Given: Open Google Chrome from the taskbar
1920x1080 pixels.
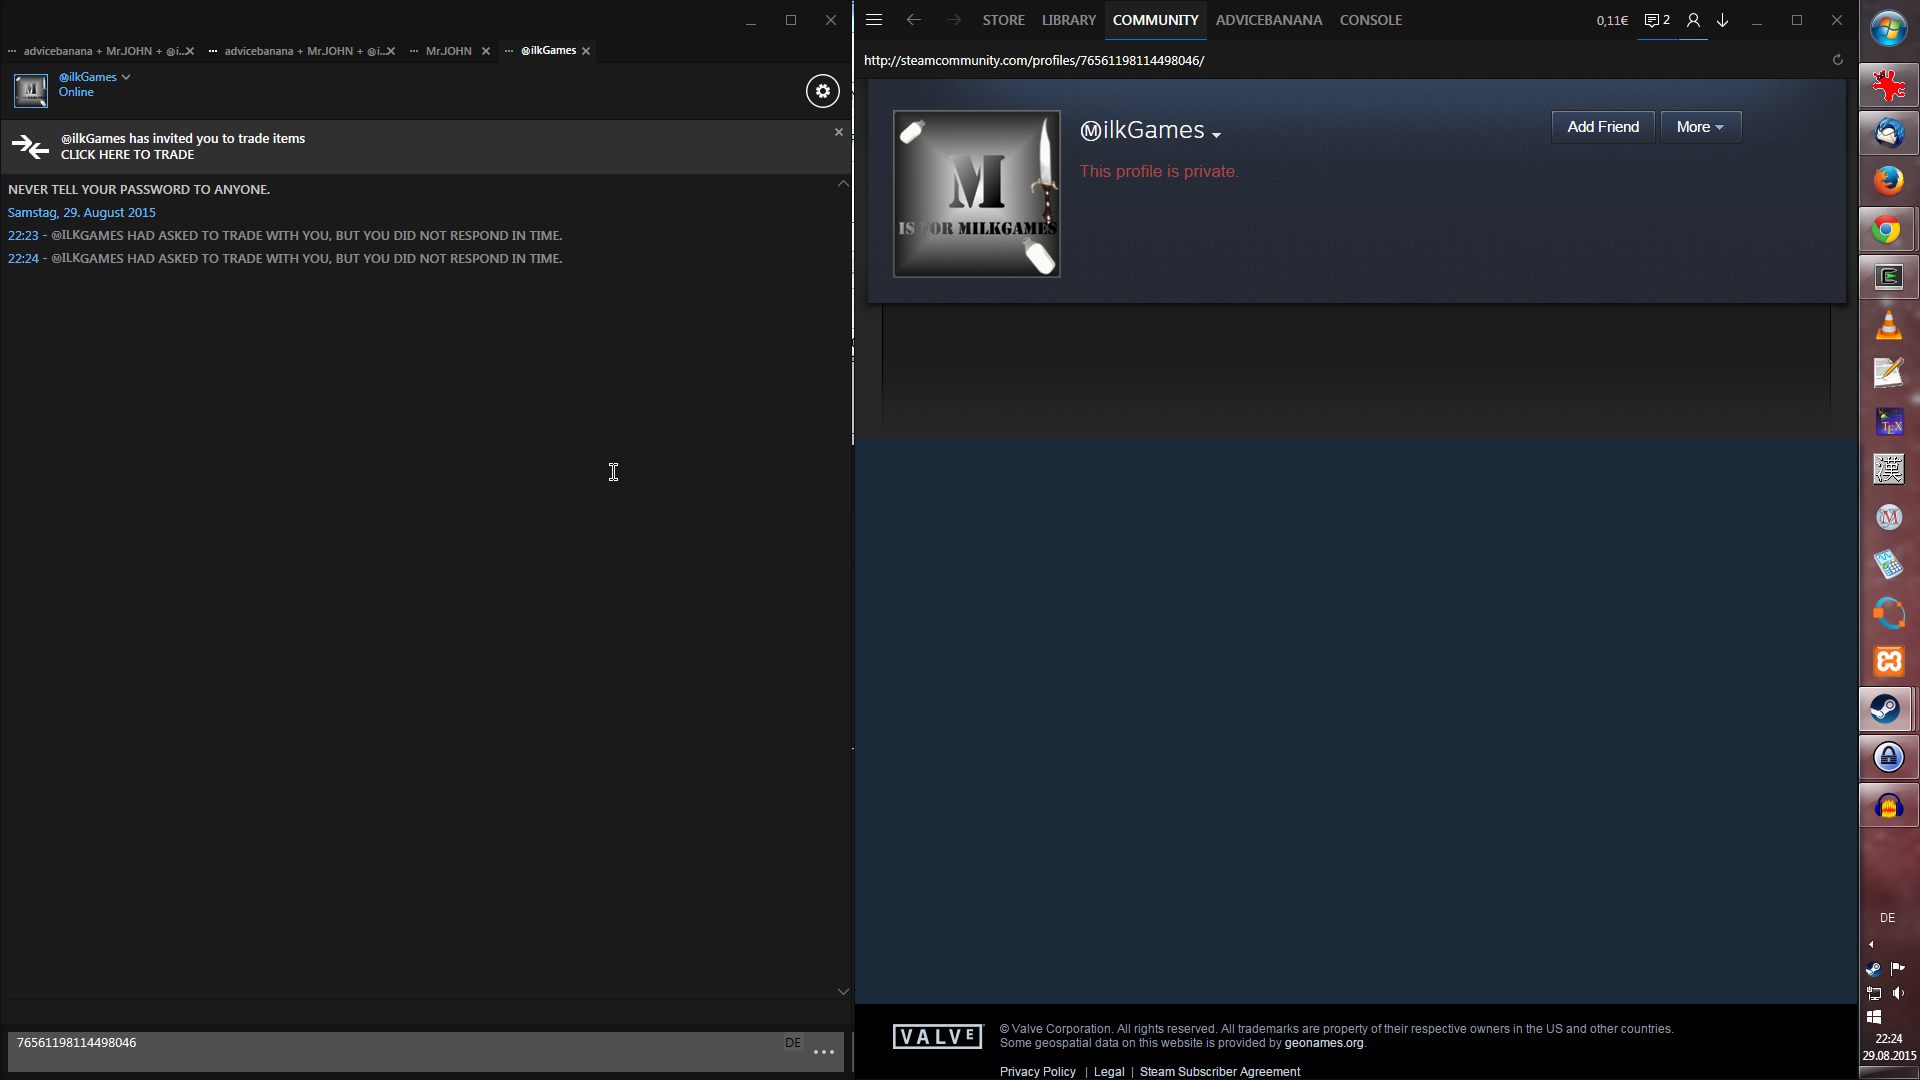Looking at the screenshot, I should [x=1887, y=231].
